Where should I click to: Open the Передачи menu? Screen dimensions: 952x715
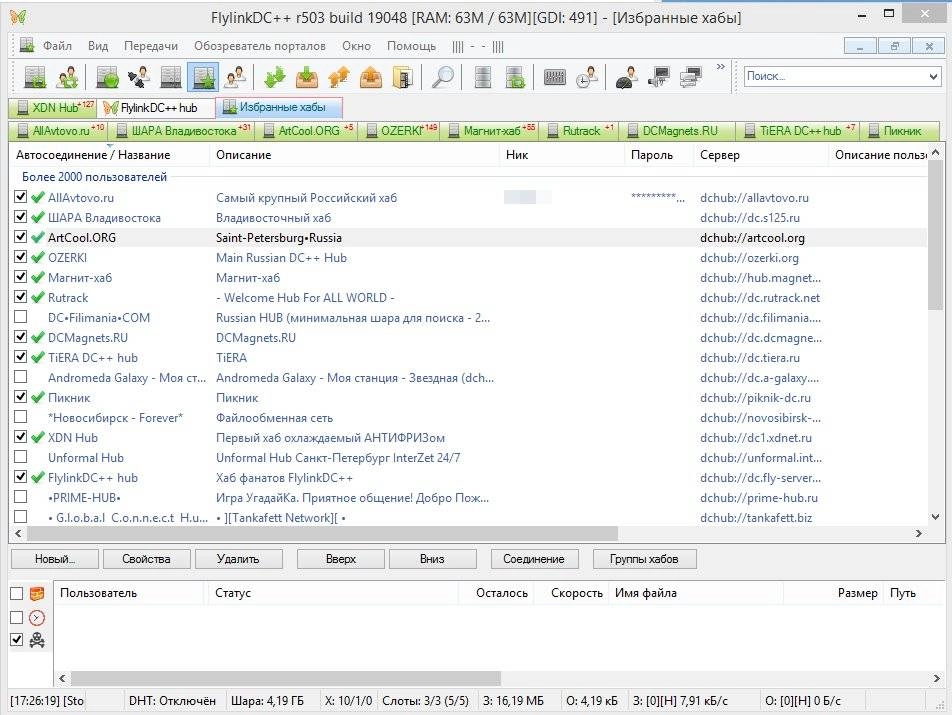pos(151,46)
